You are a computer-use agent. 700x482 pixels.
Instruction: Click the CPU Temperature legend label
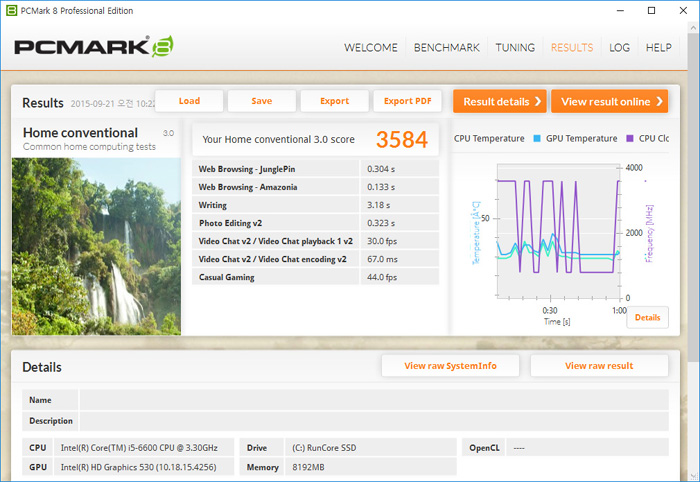click(489, 138)
